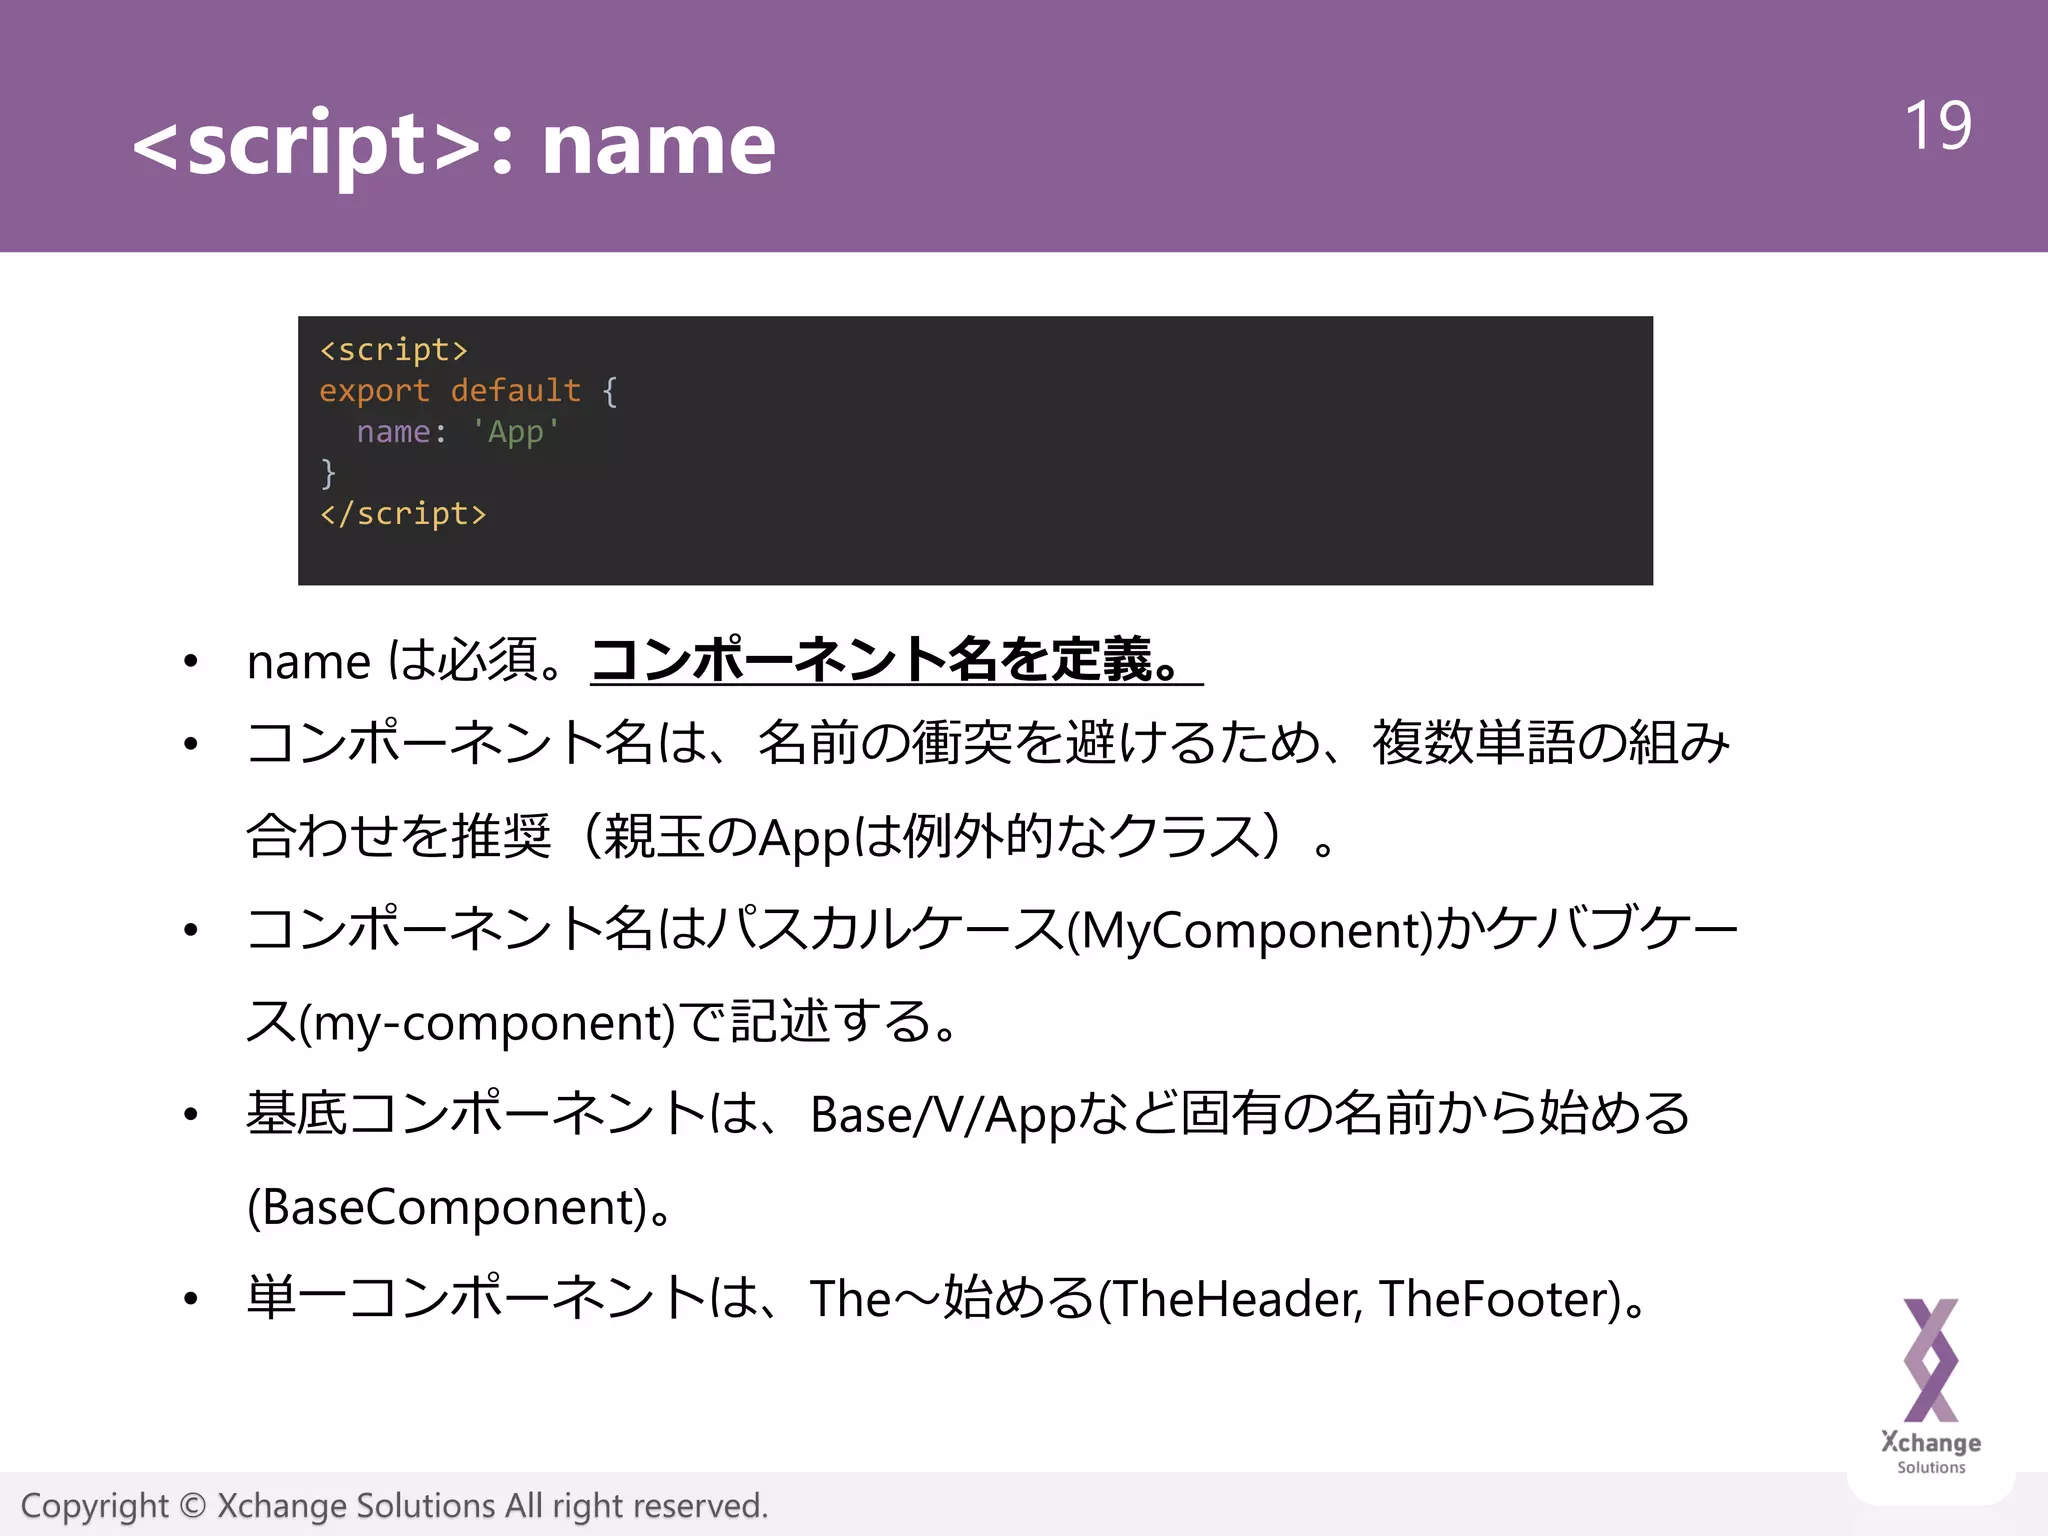
Task: Click the bullet line mentioning '(MyComponent)'
Action: tap(992, 929)
